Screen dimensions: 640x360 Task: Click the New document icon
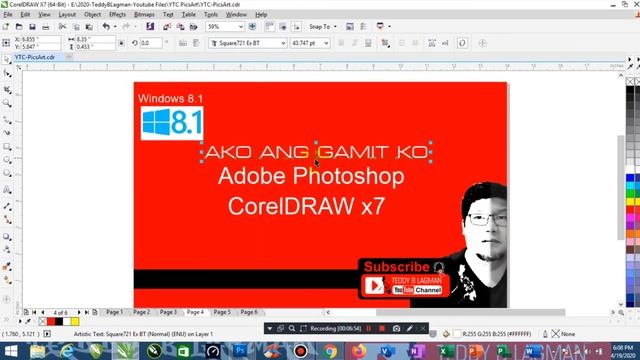pos(6,27)
